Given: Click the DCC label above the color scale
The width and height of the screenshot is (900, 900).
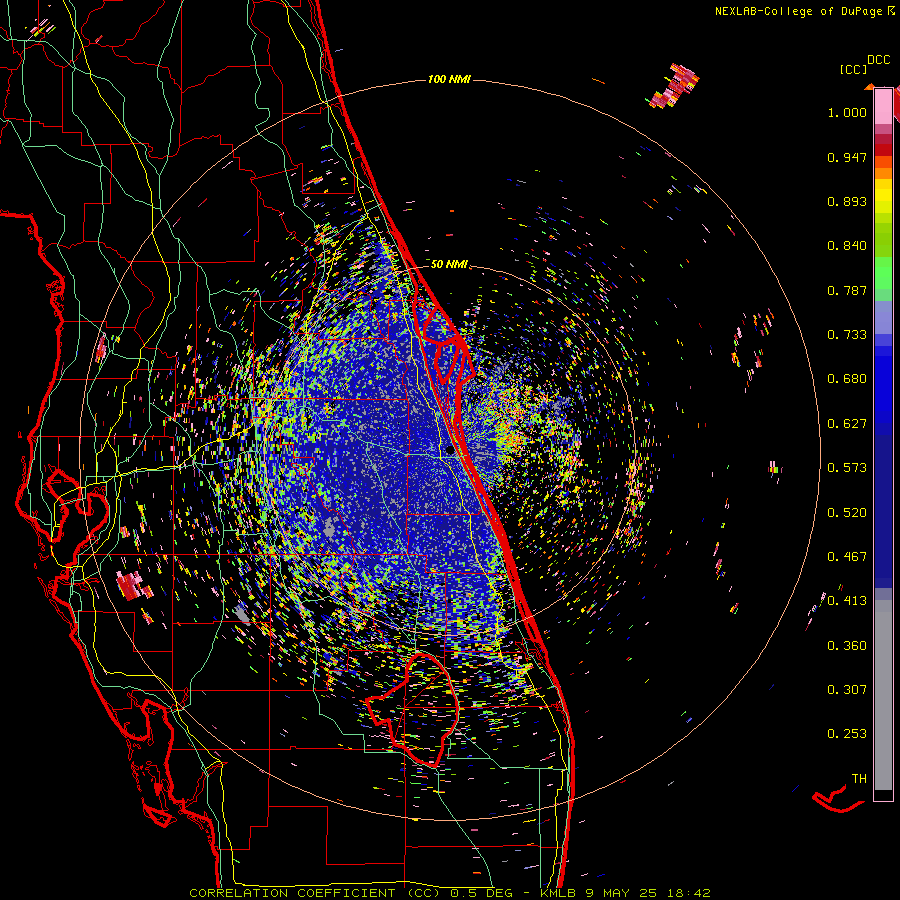Looking at the screenshot, I should pyautogui.click(x=878, y=60).
